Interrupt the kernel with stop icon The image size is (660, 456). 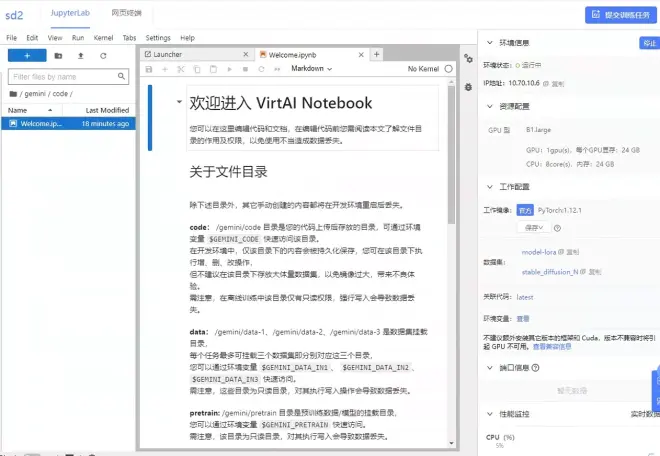[x=245, y=69]
